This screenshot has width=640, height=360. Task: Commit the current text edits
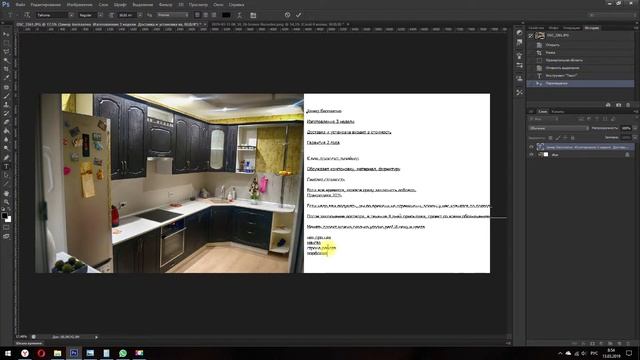pos(298,15)
